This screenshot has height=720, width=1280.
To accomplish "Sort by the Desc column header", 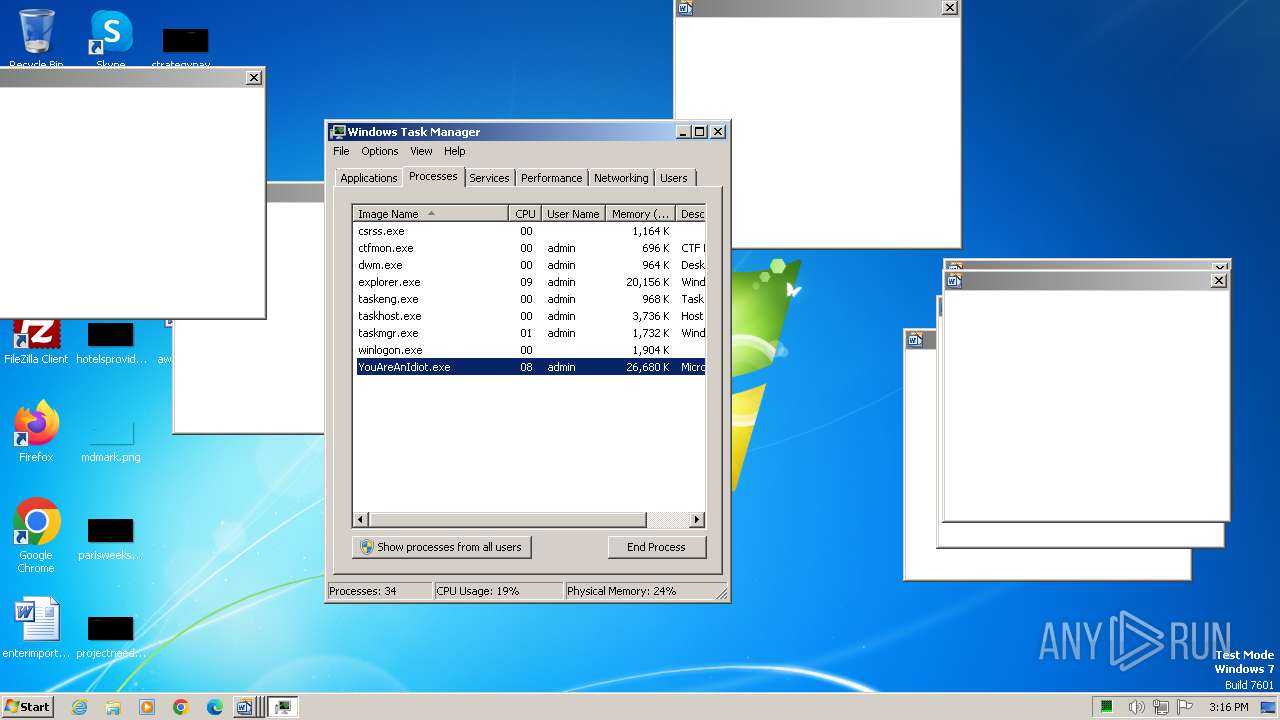I will pos(691,214).
